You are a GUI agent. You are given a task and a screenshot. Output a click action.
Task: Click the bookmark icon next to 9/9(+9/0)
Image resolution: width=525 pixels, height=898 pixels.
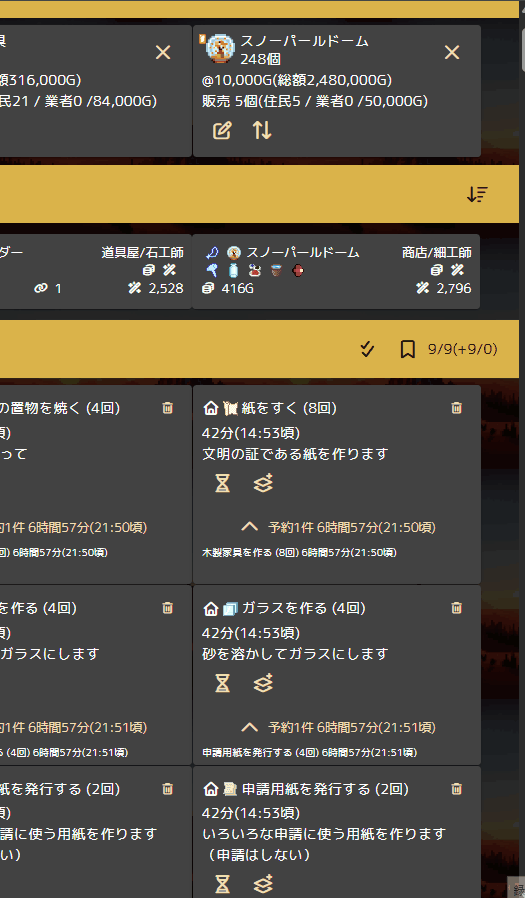[407, 349]
